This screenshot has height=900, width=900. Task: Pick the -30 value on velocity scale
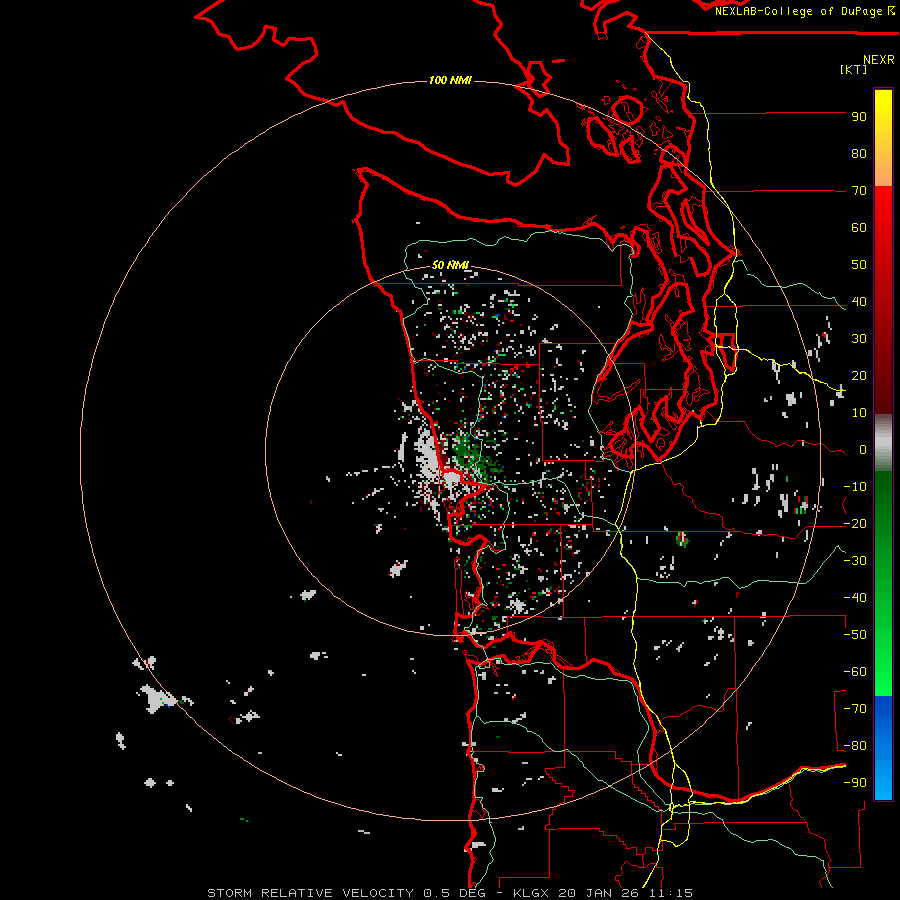click(855, 561)
